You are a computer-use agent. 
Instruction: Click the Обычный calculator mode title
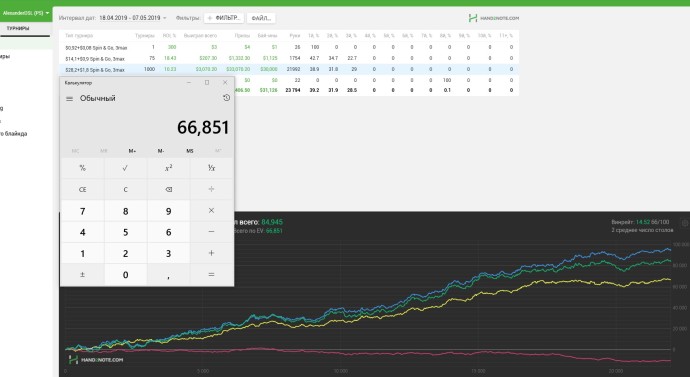point(98,98)
